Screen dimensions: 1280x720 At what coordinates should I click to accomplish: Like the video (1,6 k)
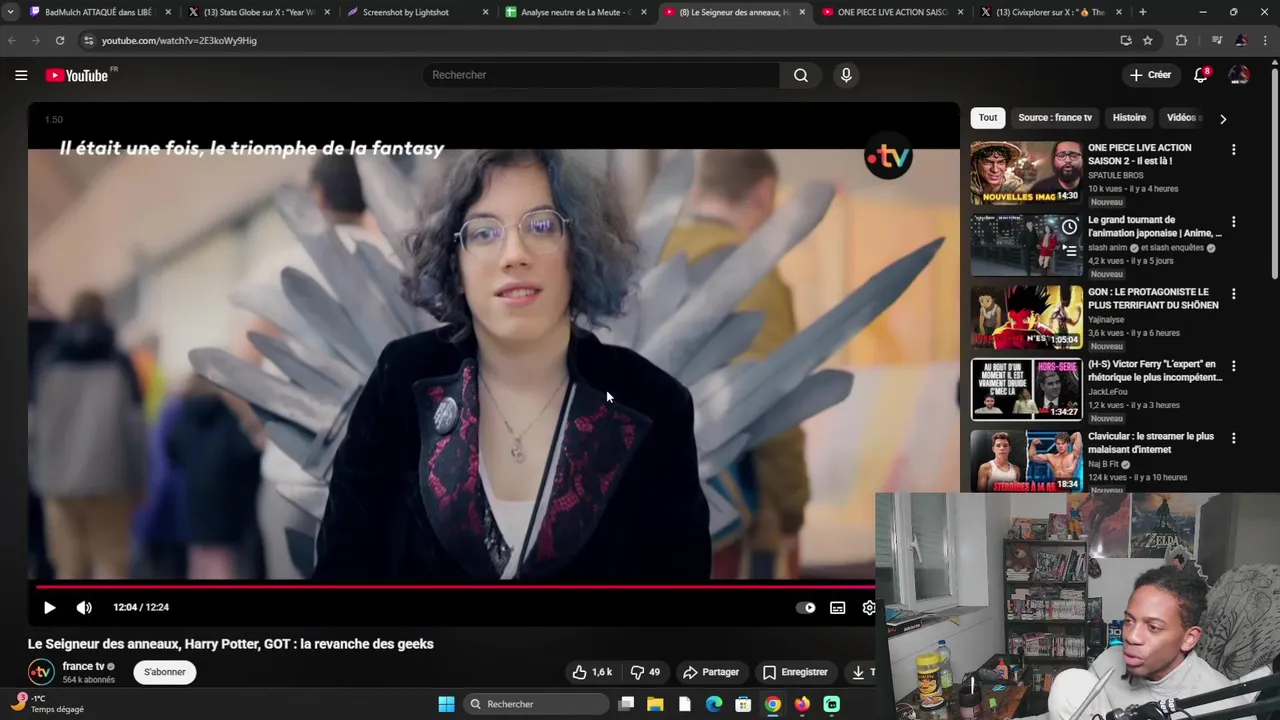tap(592, 672)
